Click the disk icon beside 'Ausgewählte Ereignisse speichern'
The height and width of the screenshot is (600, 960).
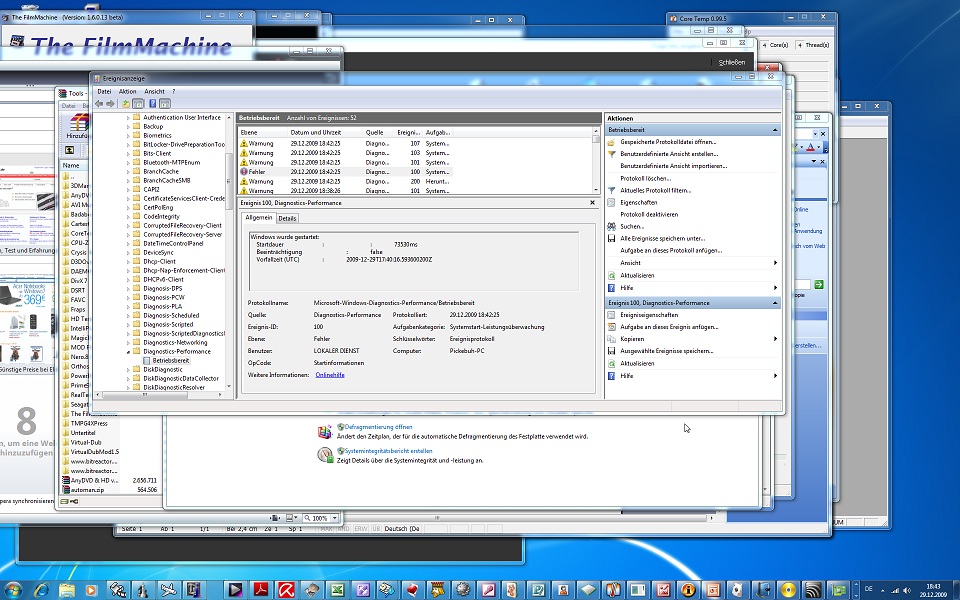611,351
